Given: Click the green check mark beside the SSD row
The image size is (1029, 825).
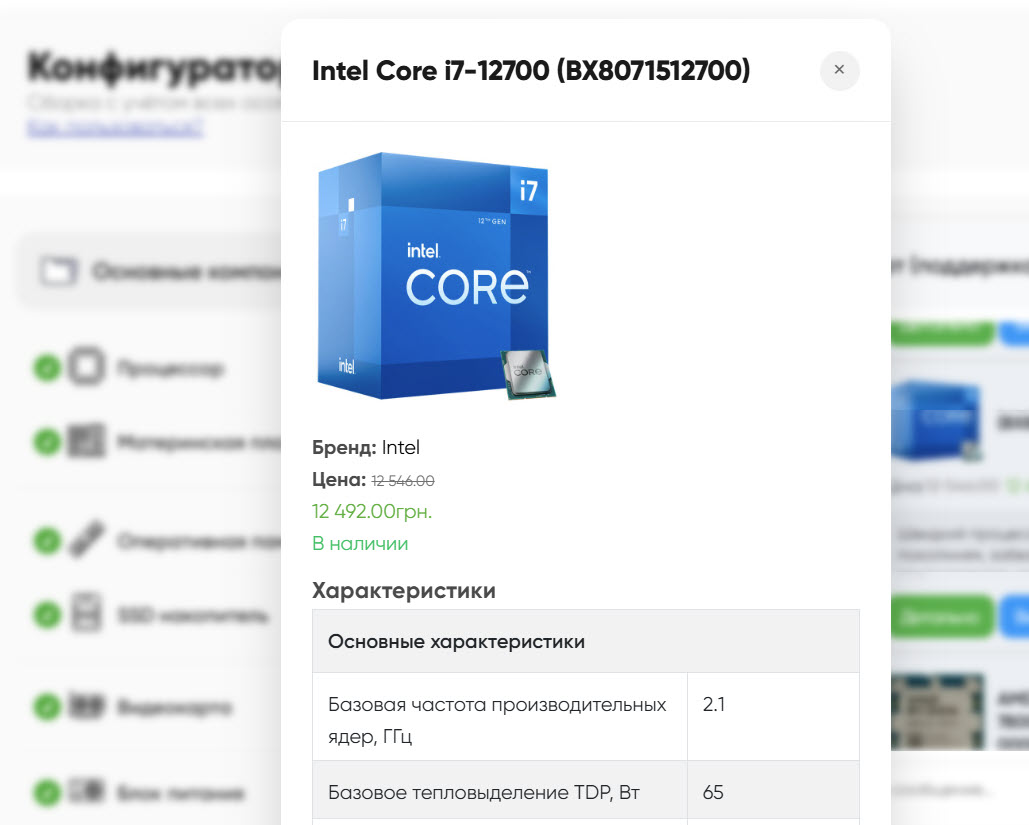Looking at the screenshot, I should tap(47, 615).
